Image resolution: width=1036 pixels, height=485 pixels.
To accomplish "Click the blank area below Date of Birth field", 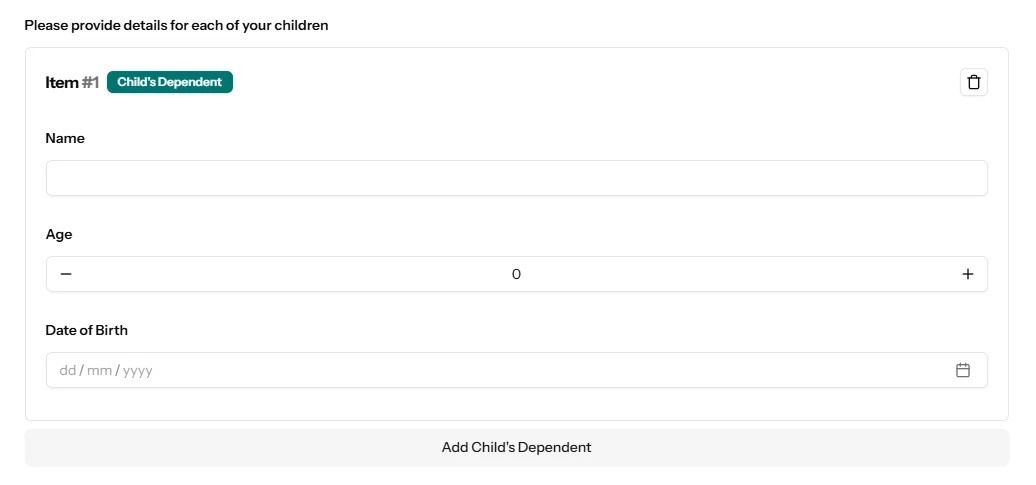I will click(516, 404).
